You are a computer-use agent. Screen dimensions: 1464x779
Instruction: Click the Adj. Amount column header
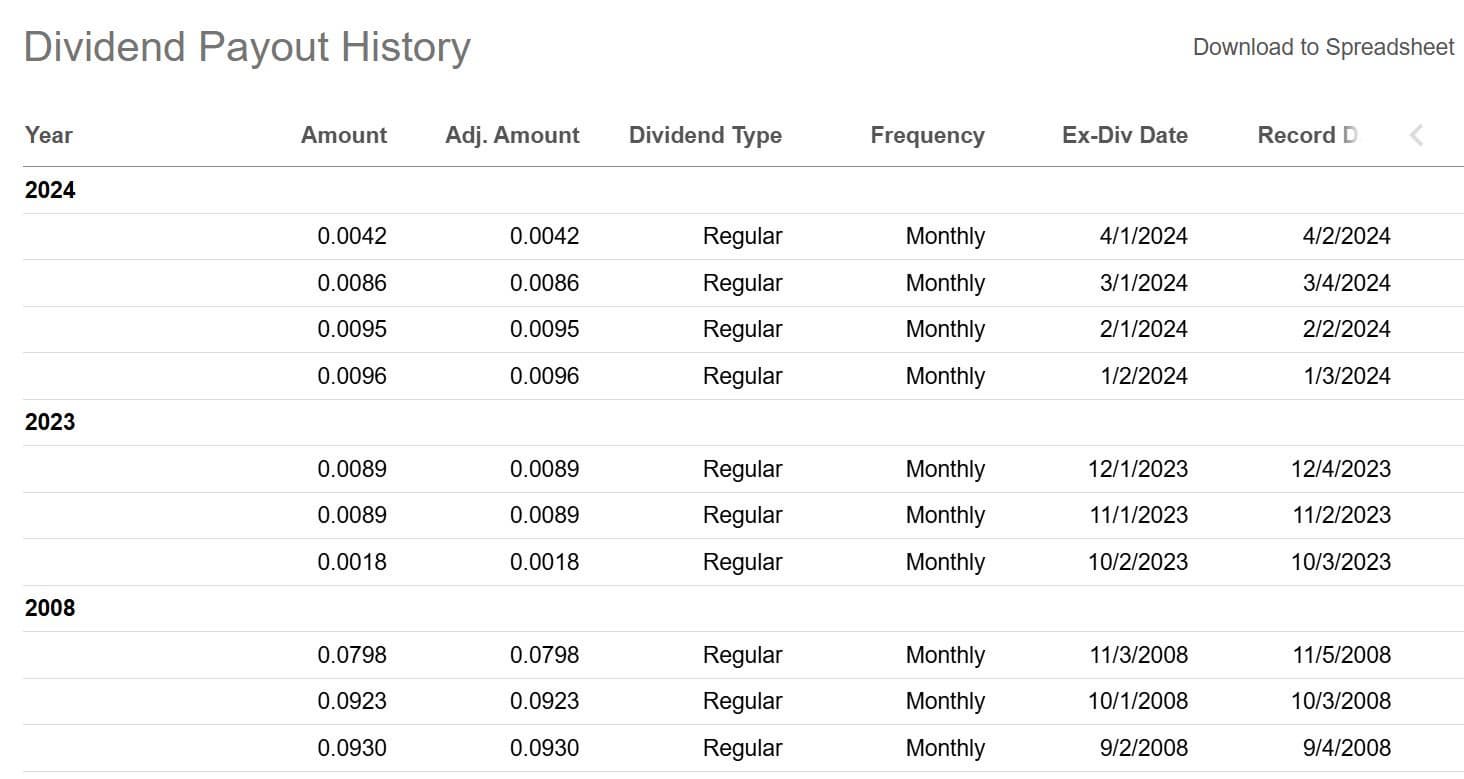pyautogui.click(x=512, y=135)
